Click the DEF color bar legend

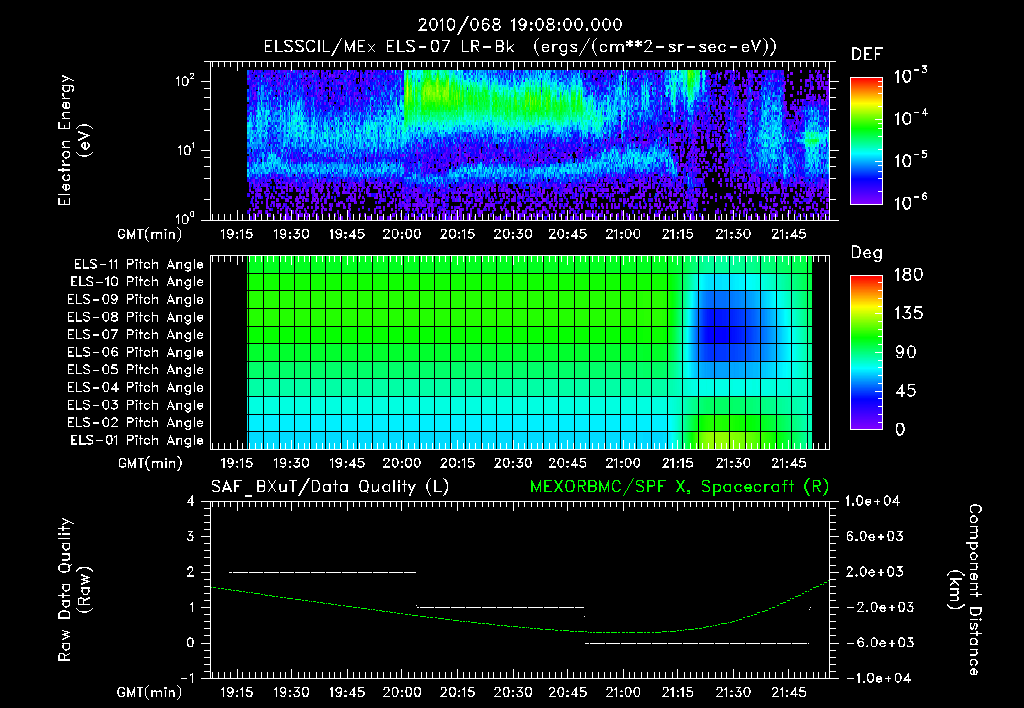pos(866,141)
